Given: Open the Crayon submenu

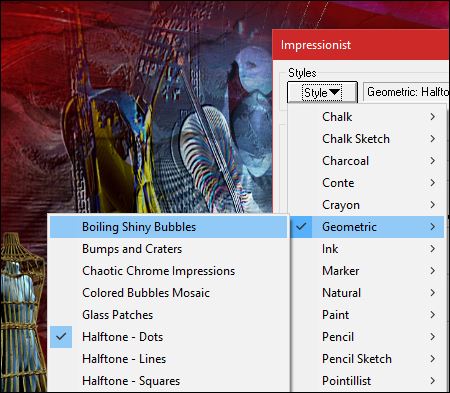Looking at the screenshot, I should 367,205.
